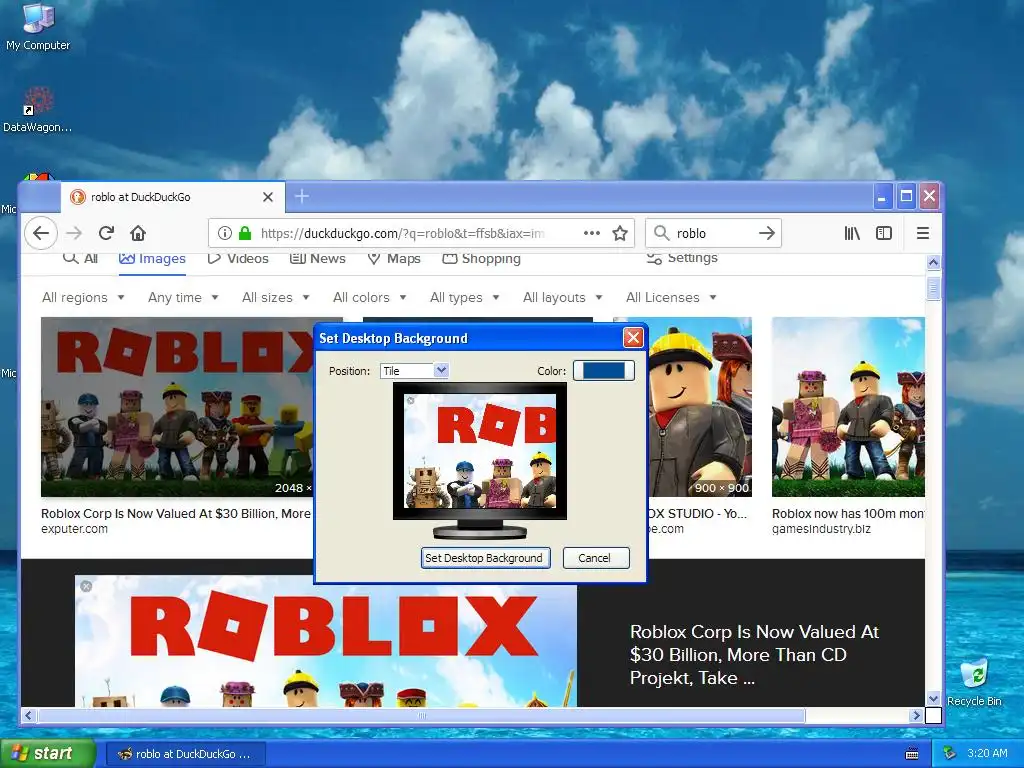Open the All regions filter dropdown
Viewport: 1024px width, 768px height.
click(x=84, y=297)
